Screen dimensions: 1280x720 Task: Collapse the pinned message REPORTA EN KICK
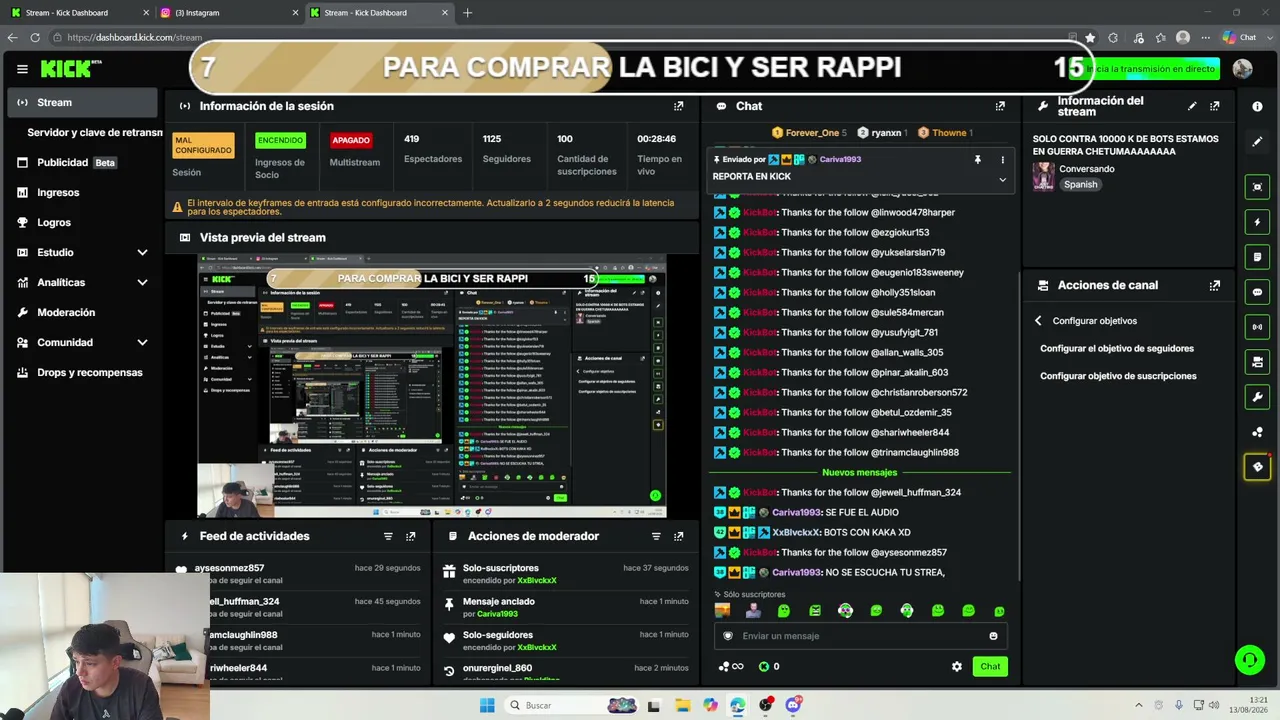point(1002,179)
